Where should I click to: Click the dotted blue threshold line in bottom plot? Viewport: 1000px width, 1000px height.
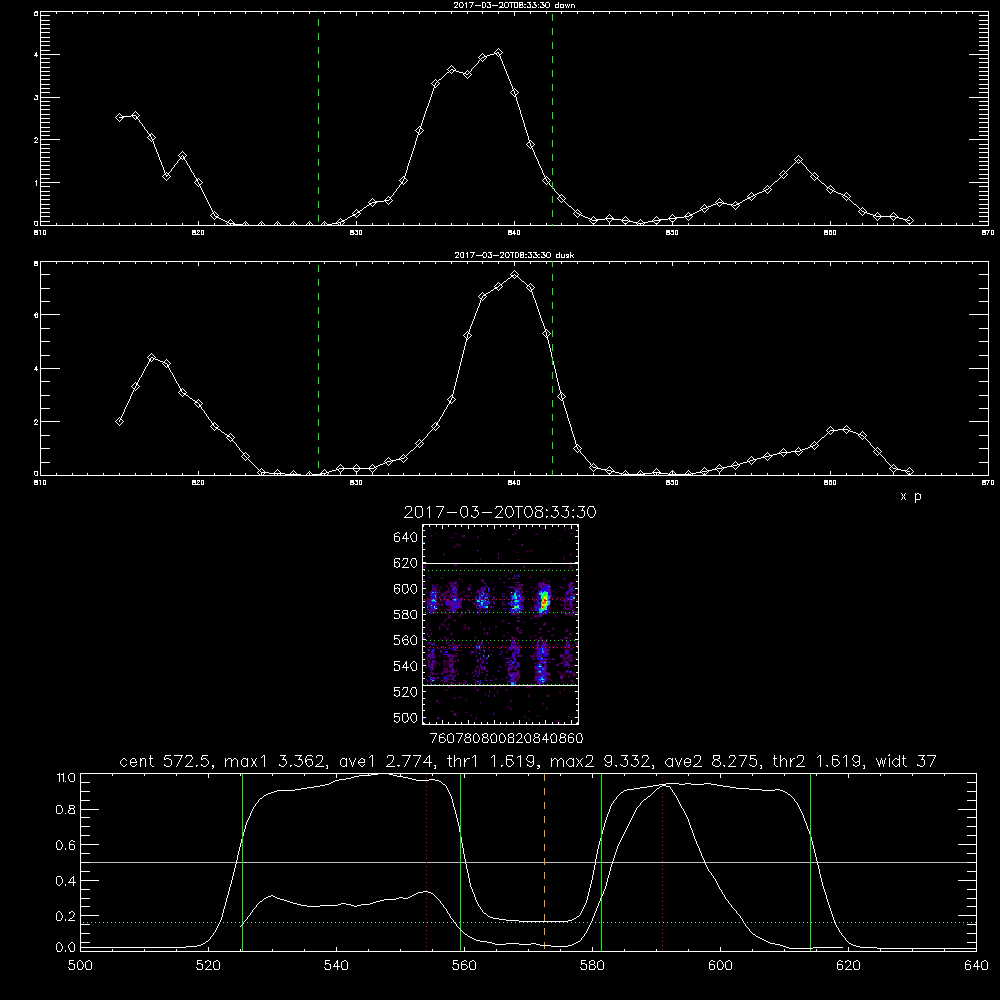pos(528,923)
